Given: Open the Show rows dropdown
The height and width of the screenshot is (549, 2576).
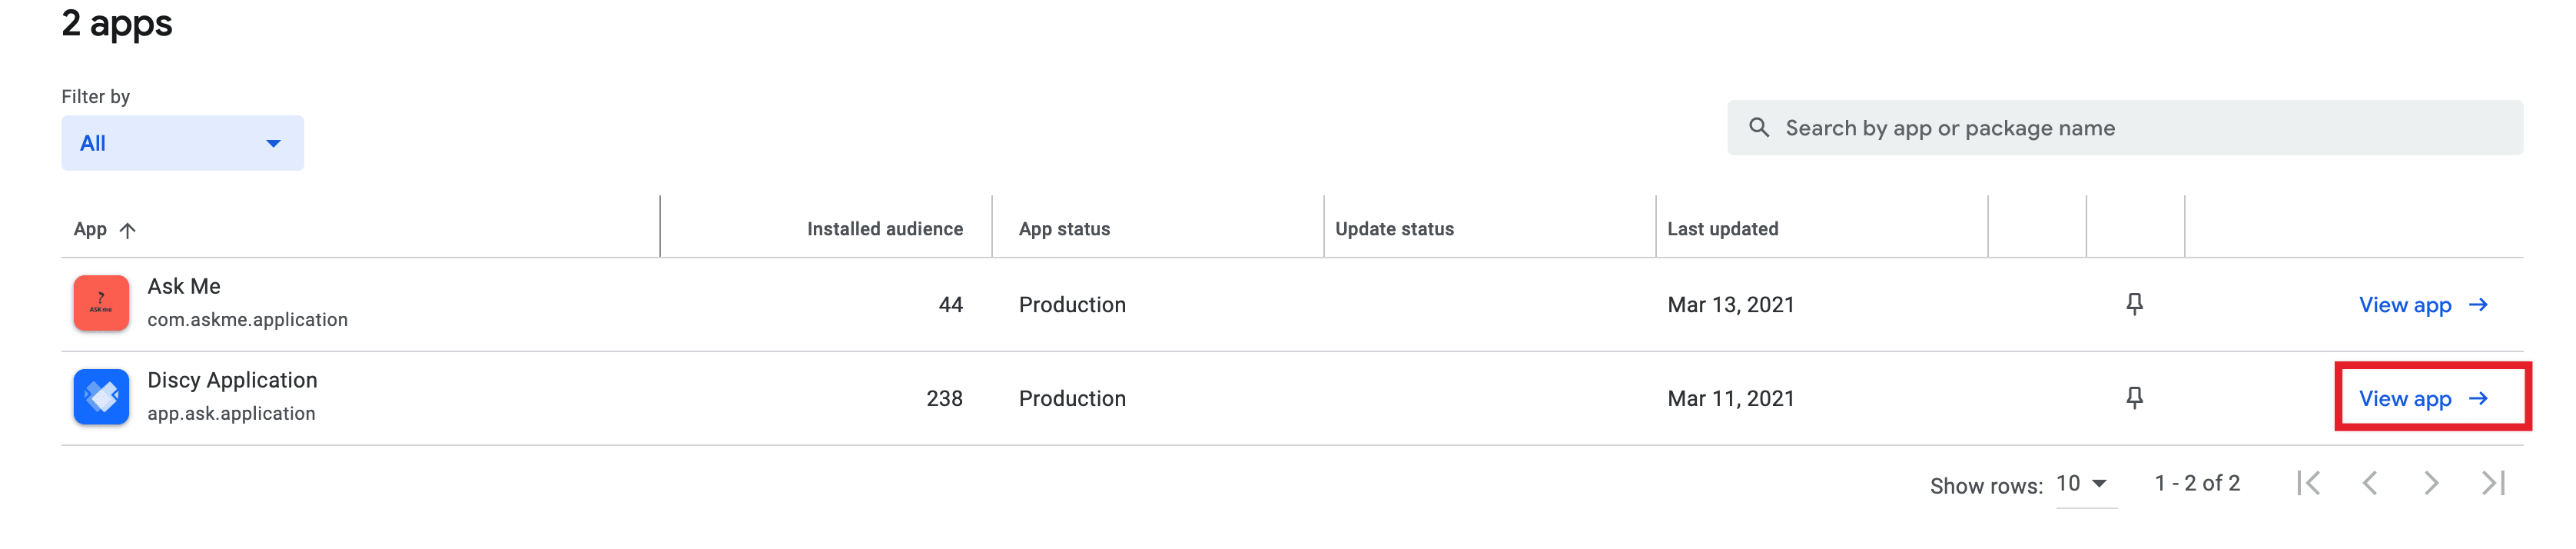Looking at the screenshot, I should pyautogui.click(x=2083, y=483).
